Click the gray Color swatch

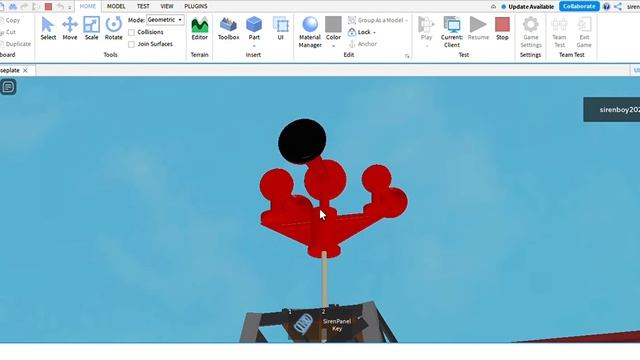tap(333, 24)
